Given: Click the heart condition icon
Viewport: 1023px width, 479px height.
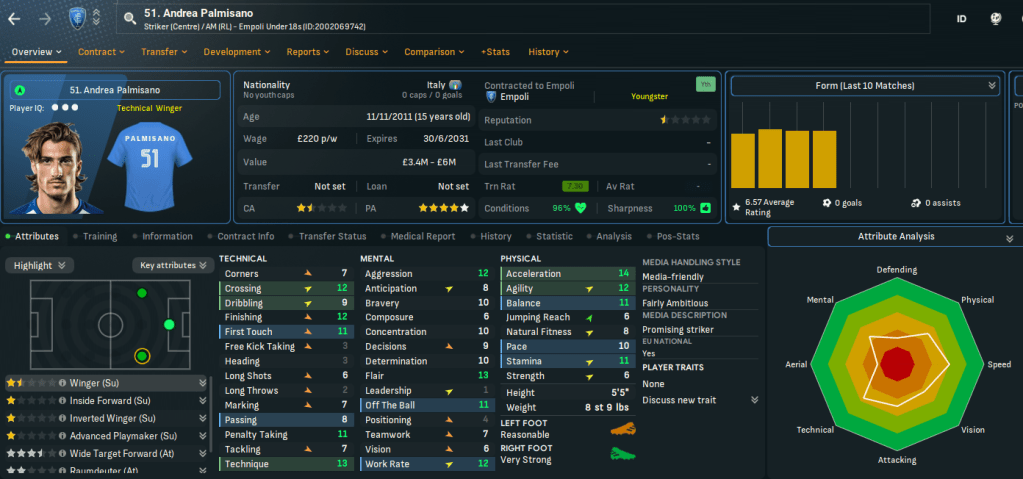Looking at the screenshot, I should (581, 209).
